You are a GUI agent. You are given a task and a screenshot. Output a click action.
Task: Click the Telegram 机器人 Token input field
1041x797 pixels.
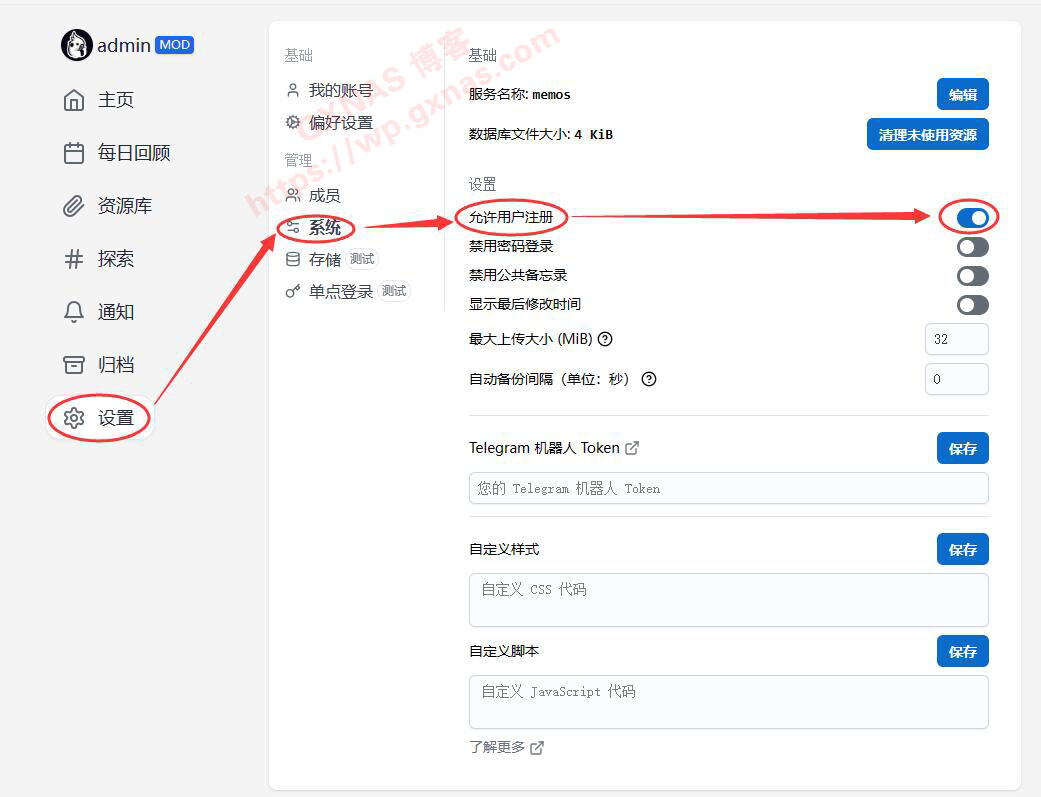pyautogui.click(x=728, y=488)
